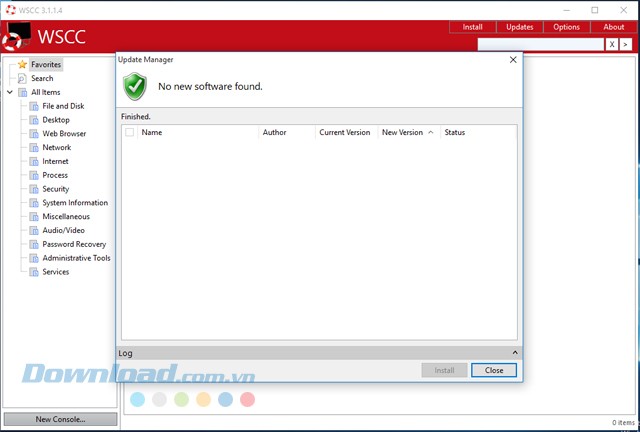Open the Options menu in top bar
The height and width of the screenshot is (432, 640).
coord(567,27)
